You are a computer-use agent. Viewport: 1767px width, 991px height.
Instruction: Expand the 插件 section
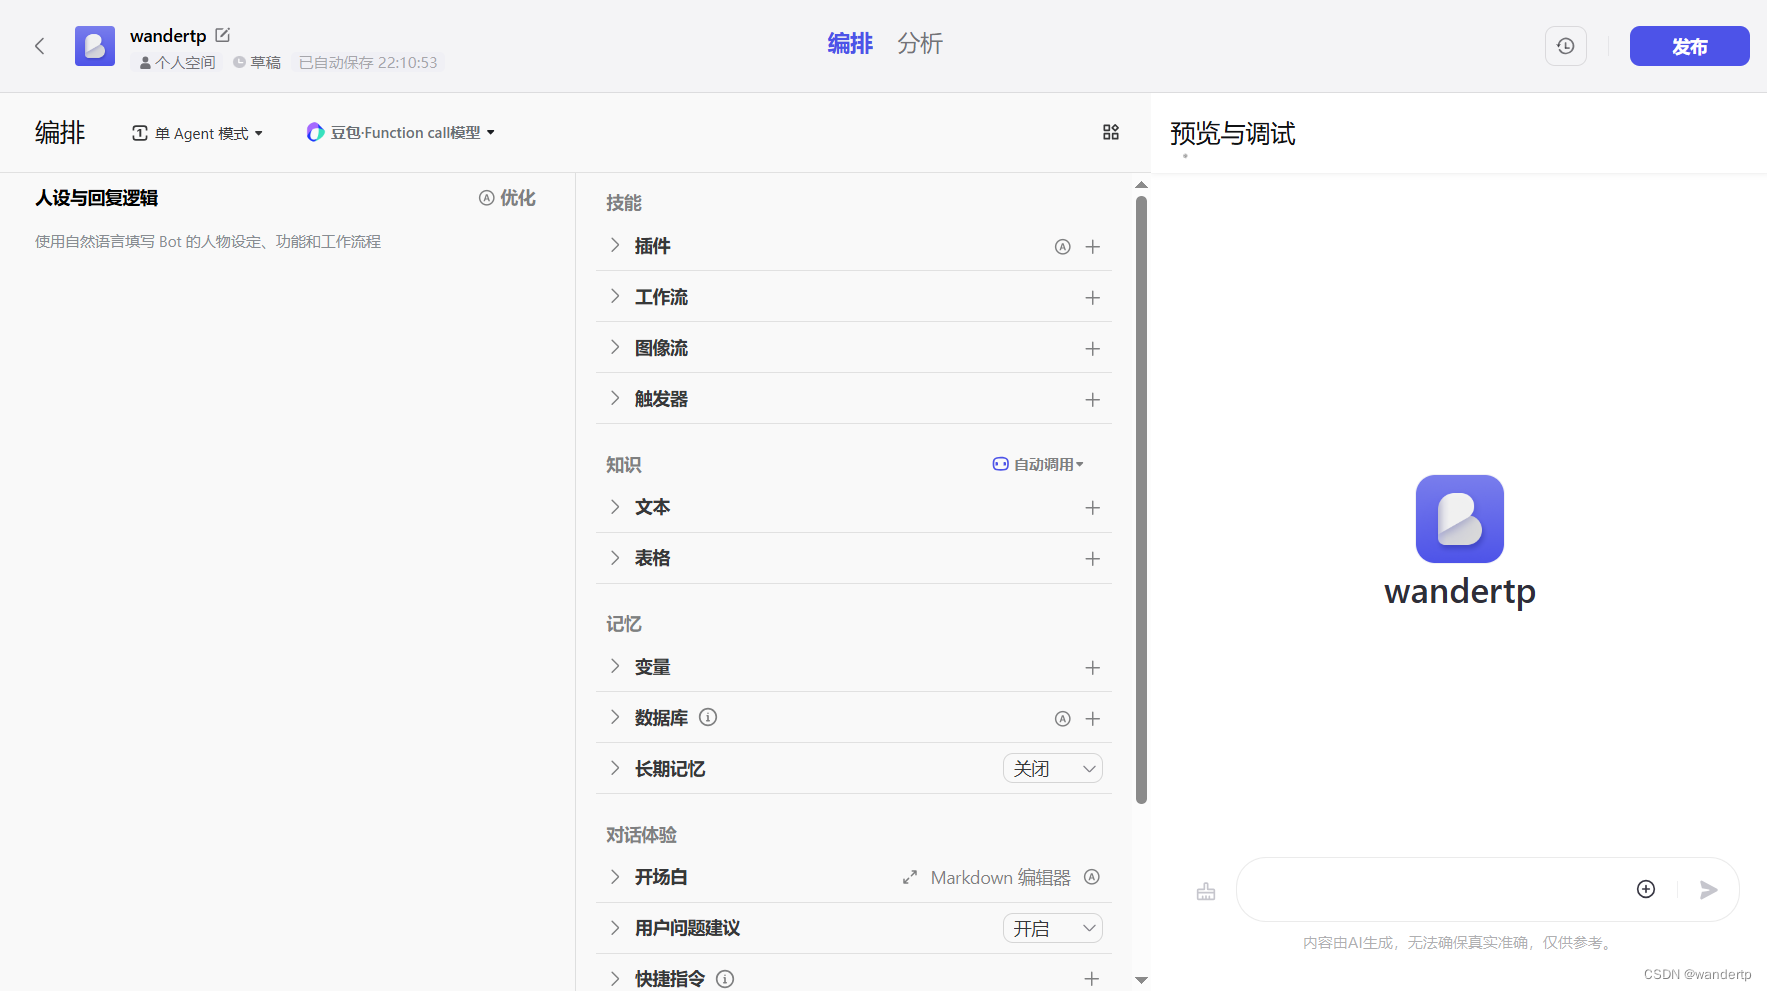[615, 246]
